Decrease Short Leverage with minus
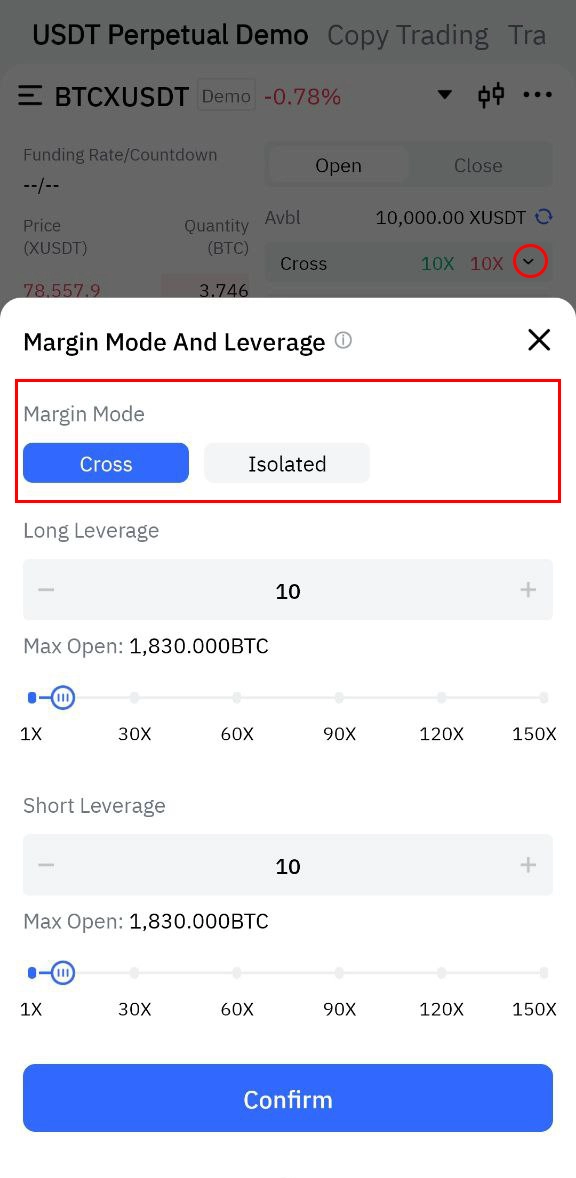576x1178 pixels. pos(47,865)
